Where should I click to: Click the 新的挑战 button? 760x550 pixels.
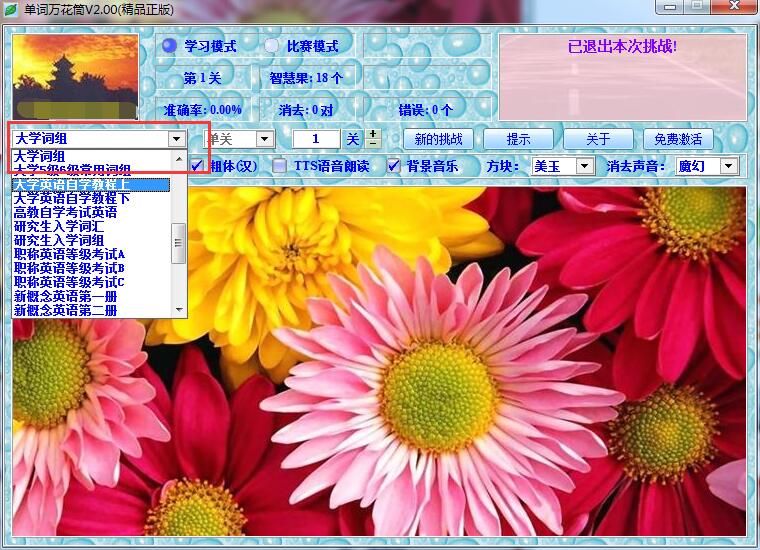438,139
